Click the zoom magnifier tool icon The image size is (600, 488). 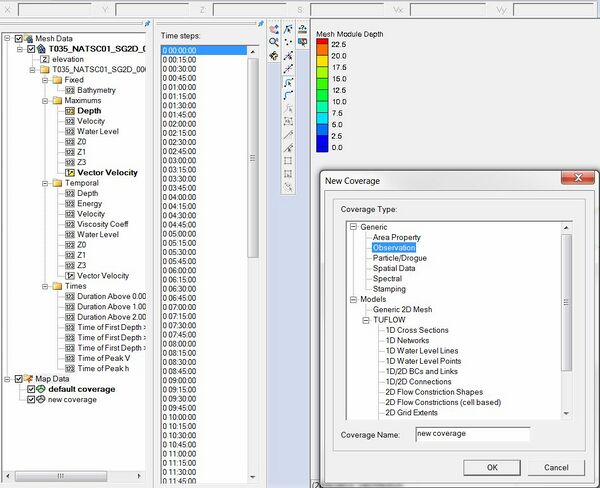273,42
